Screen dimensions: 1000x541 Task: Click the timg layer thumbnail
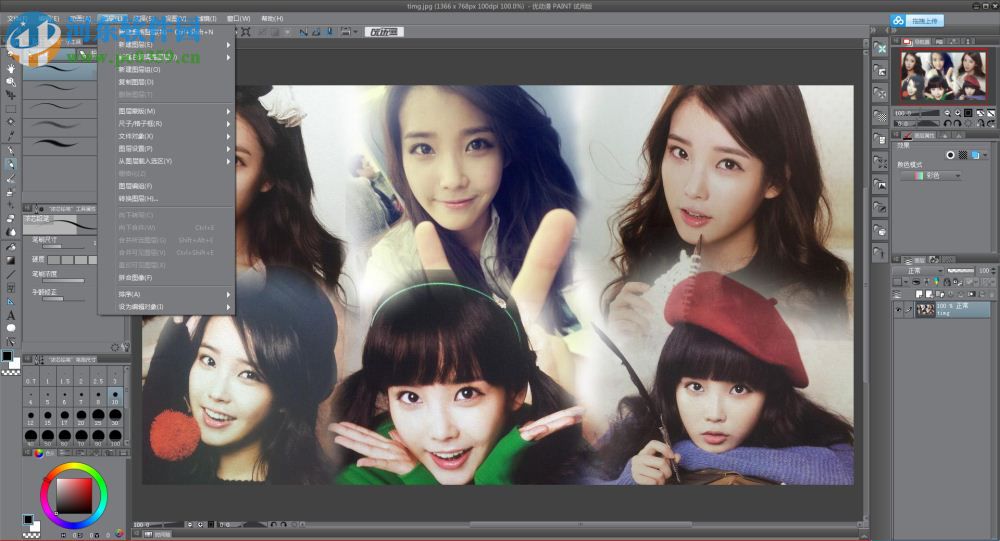click(925, 309)
